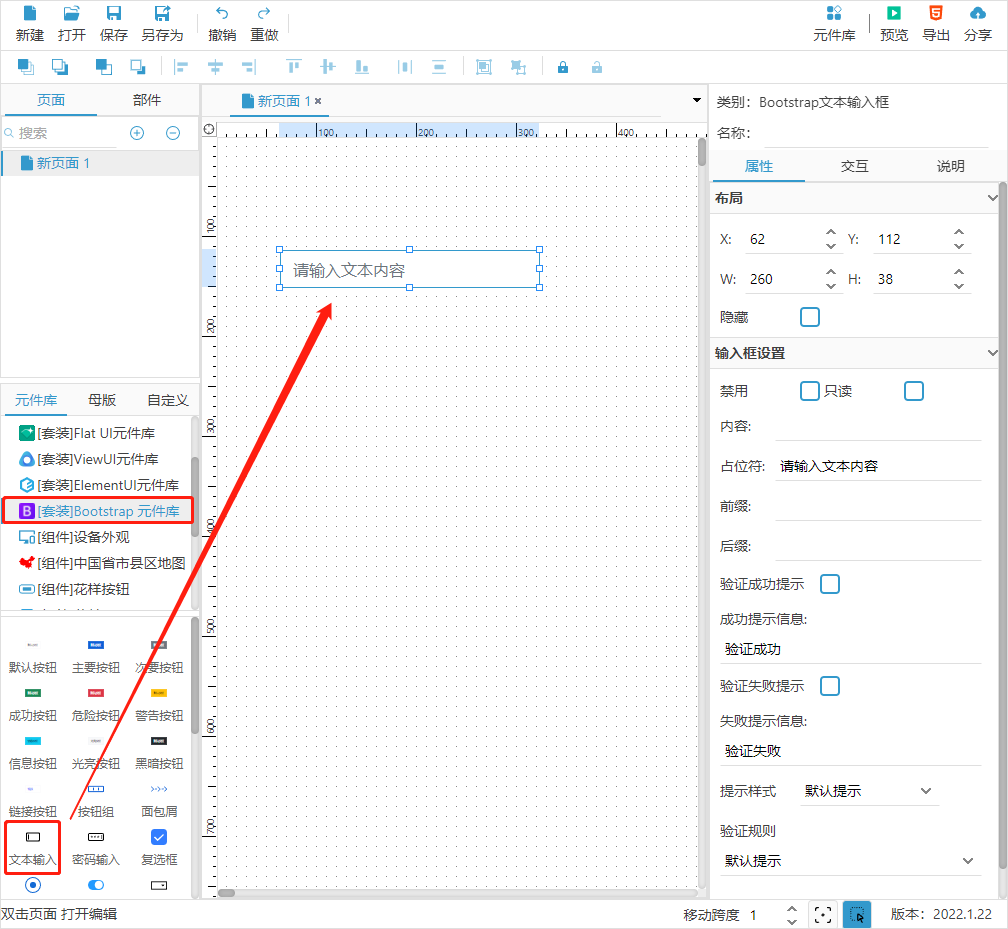The width and height of the screenshot is (1008, 929).
Task: Increase 移动跨度 stepper value
Action: (792, 908)
